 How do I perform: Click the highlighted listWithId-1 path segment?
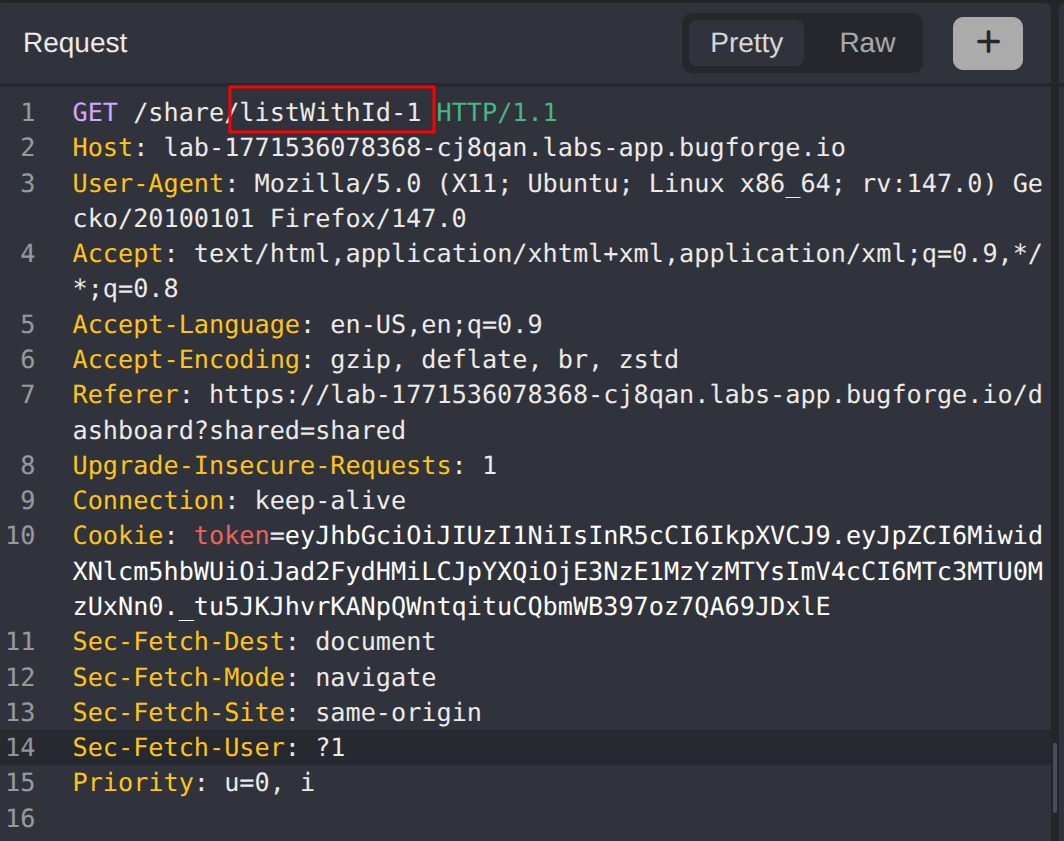(x=332, y=112)
